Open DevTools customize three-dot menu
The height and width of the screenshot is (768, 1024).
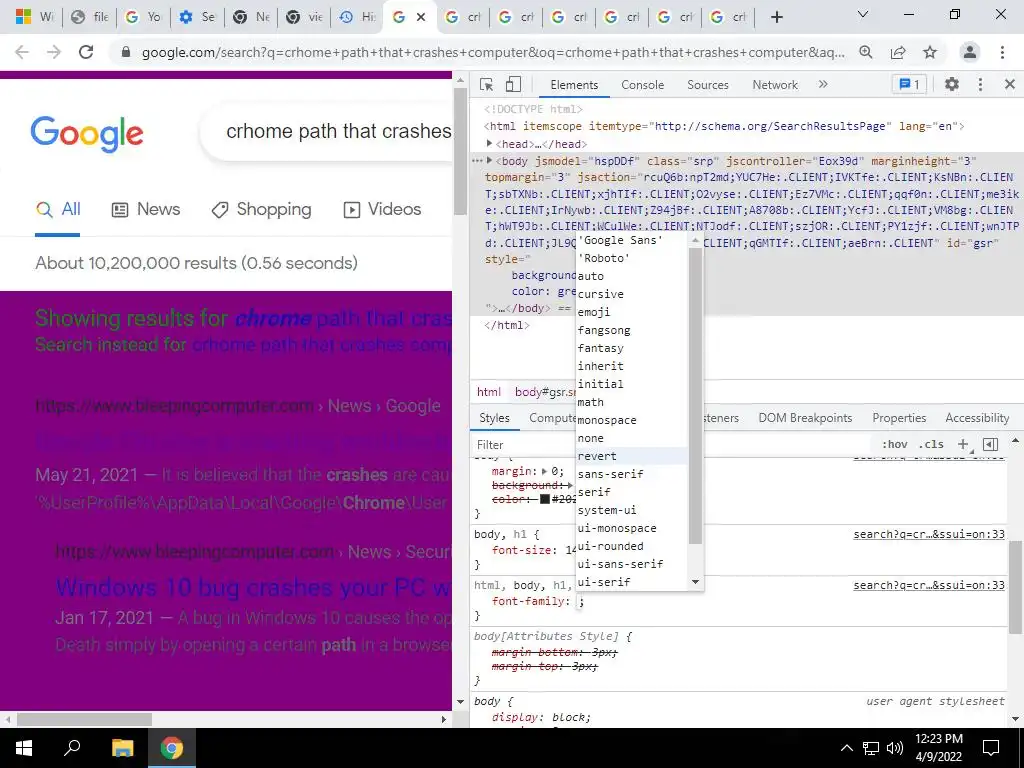click(x=980, y=84)
